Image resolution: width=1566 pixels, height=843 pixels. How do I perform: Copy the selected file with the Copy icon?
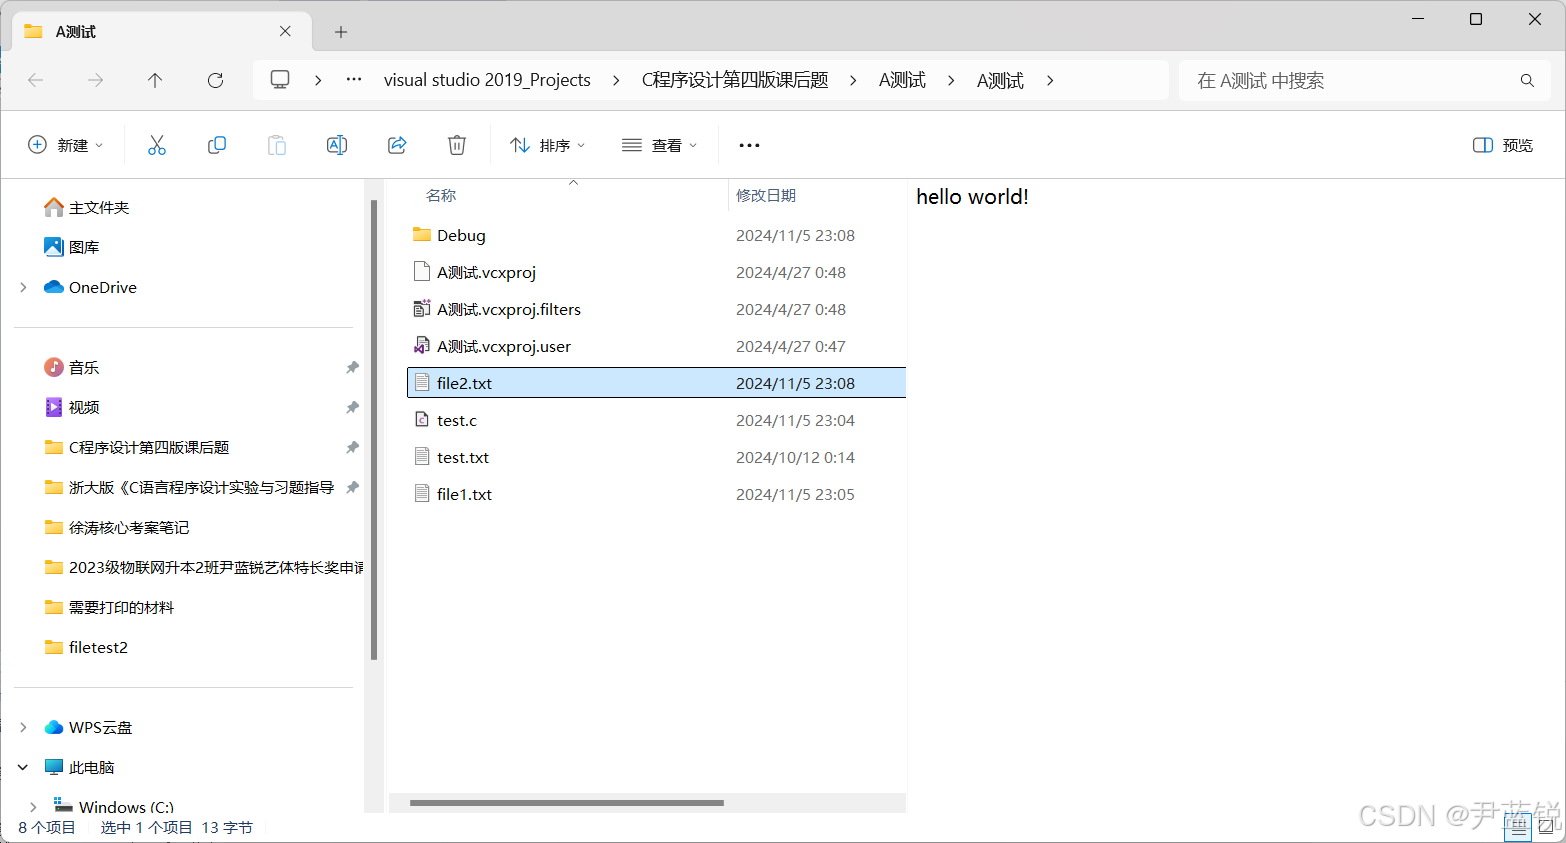click(217, 144)
